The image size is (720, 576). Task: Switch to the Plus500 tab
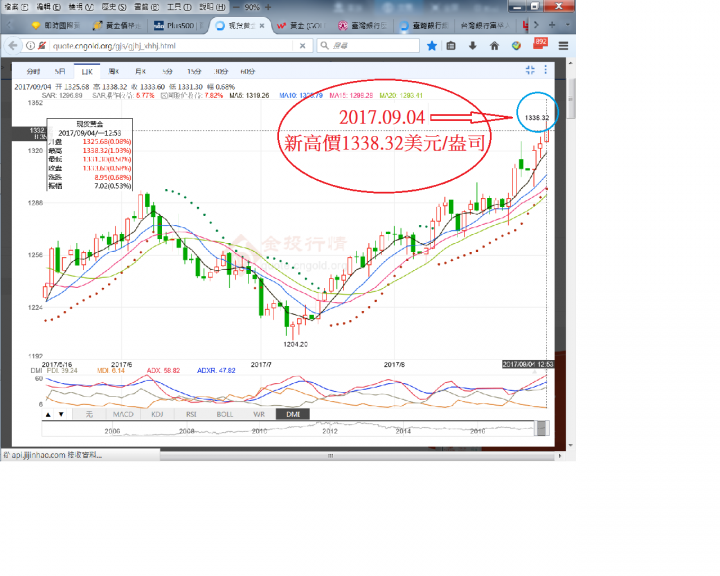179,26
